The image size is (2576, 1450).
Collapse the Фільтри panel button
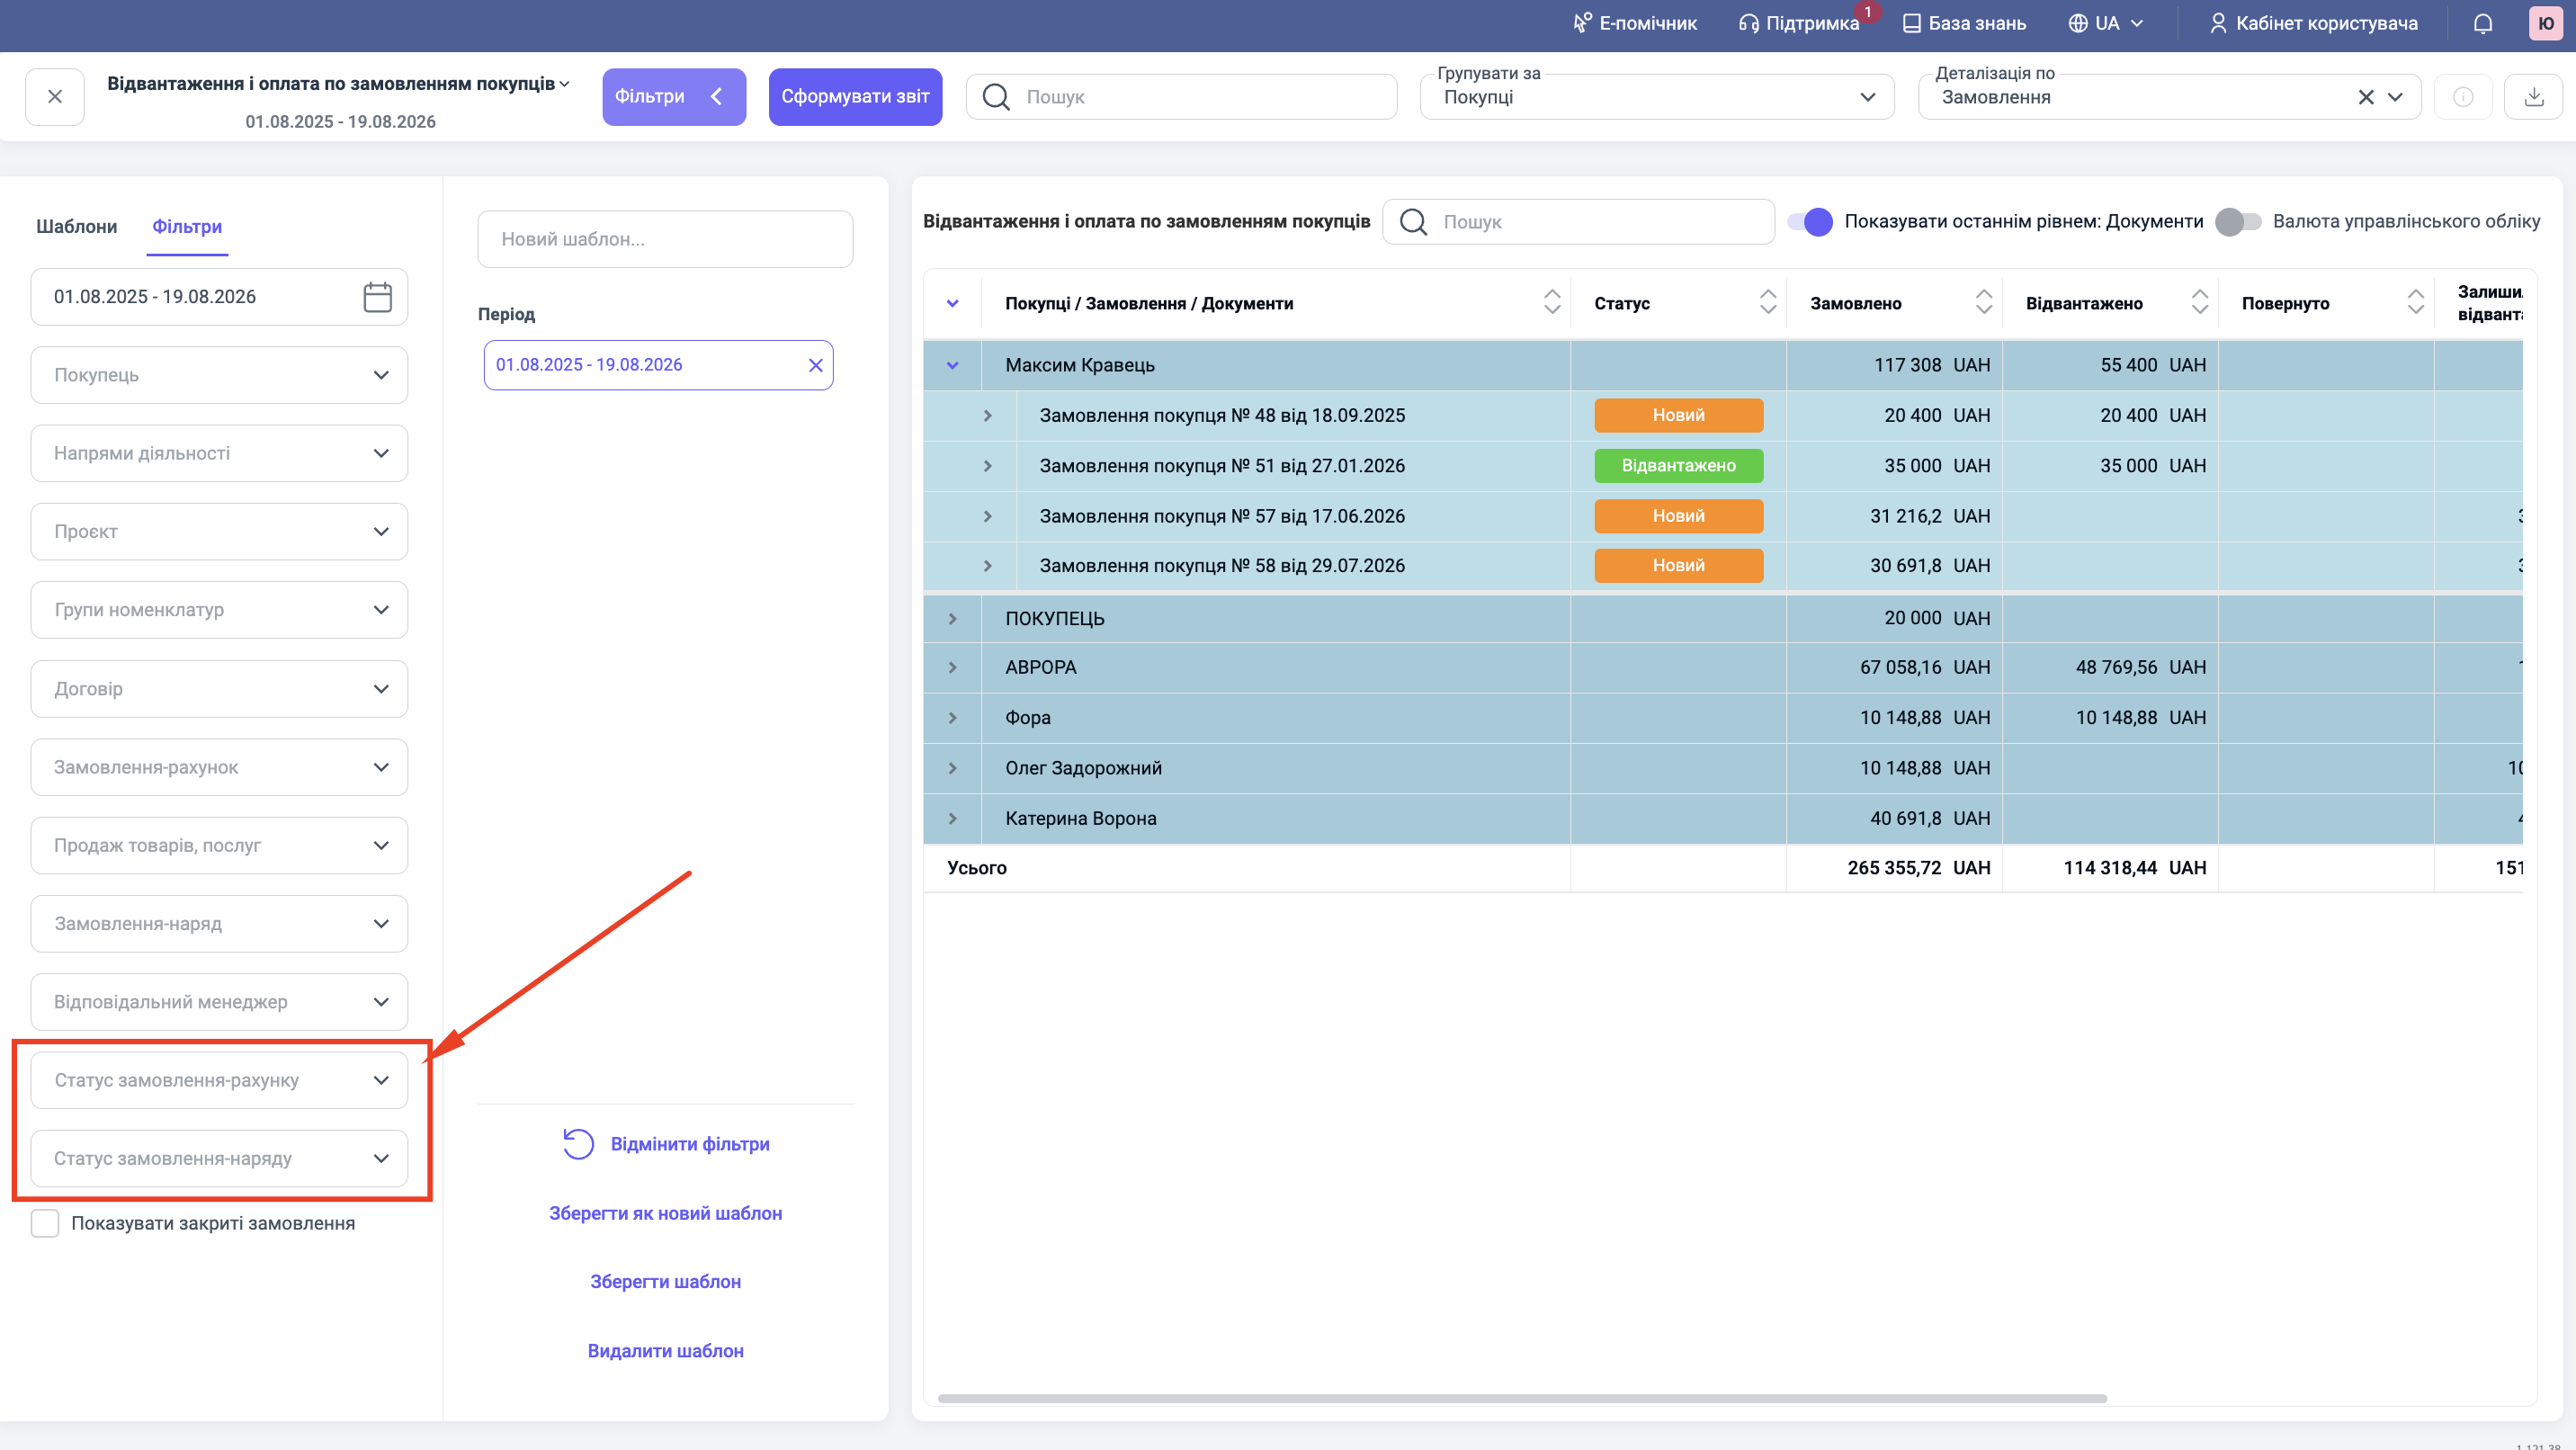674,97
